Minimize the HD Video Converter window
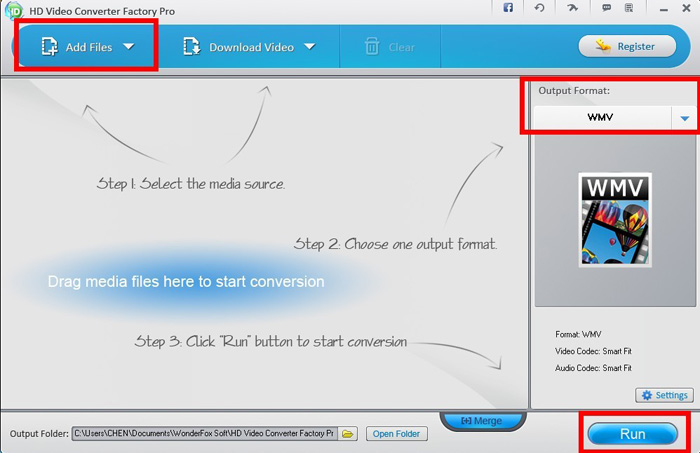Image resolution: width=700 pixels, height=453 pixels. tap(664, 8)
